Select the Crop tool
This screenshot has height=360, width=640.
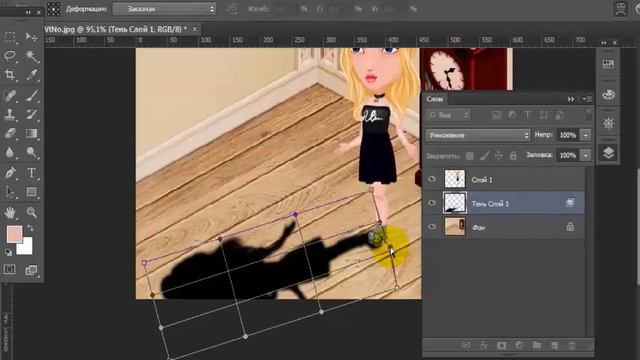(x=10, y=74)
